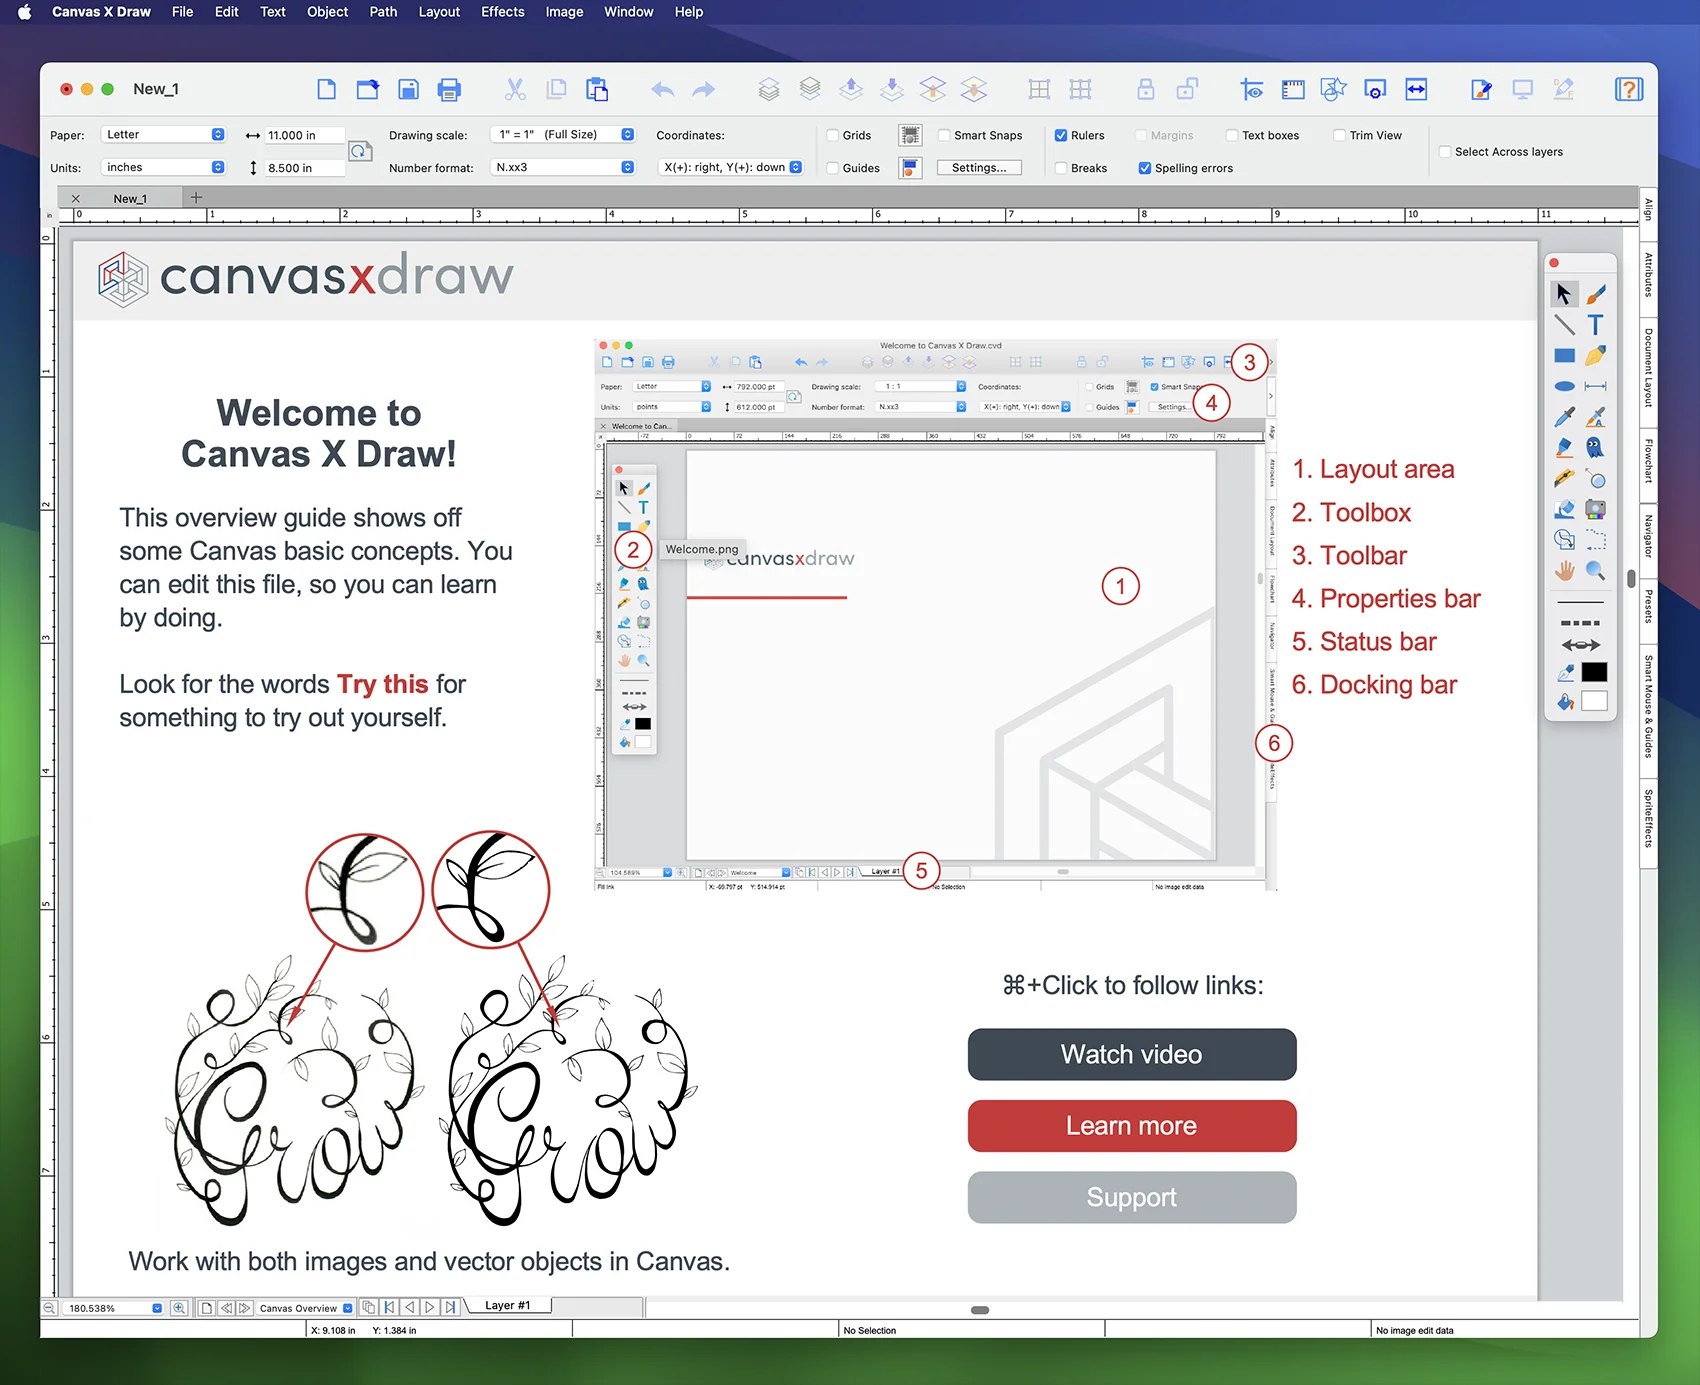
Task: Click the arrowhead style icon in toolbox
Action: pyautogui.click(x=1580, y=645)
